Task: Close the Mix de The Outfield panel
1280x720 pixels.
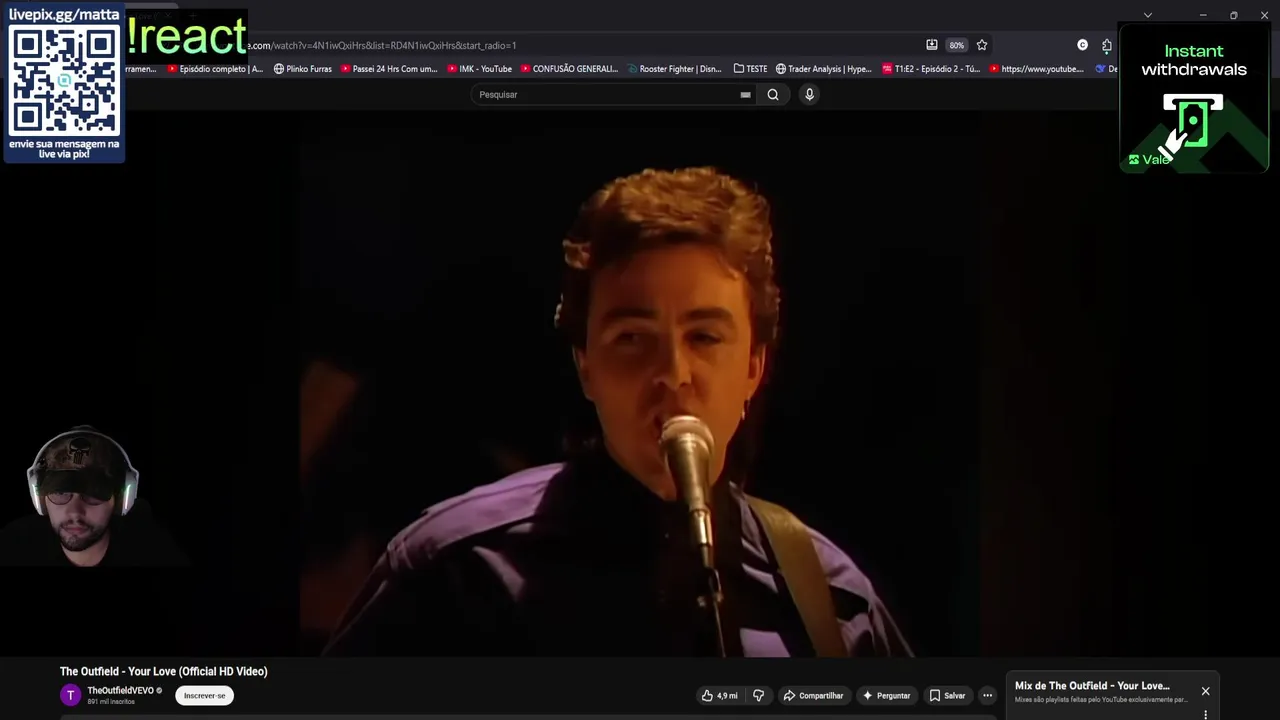Action: [1205, 691]
